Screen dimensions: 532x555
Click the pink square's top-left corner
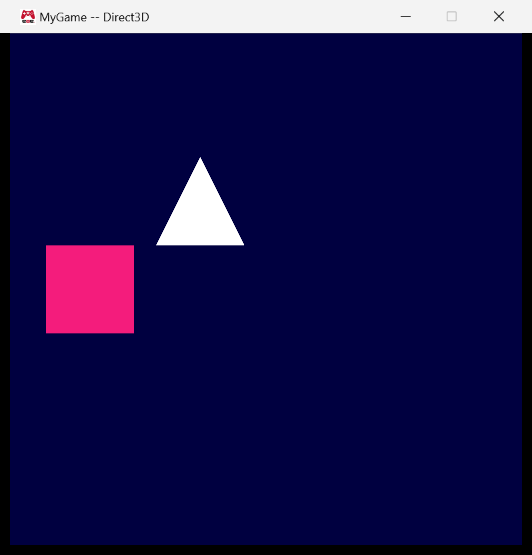[x=47, y=246]
